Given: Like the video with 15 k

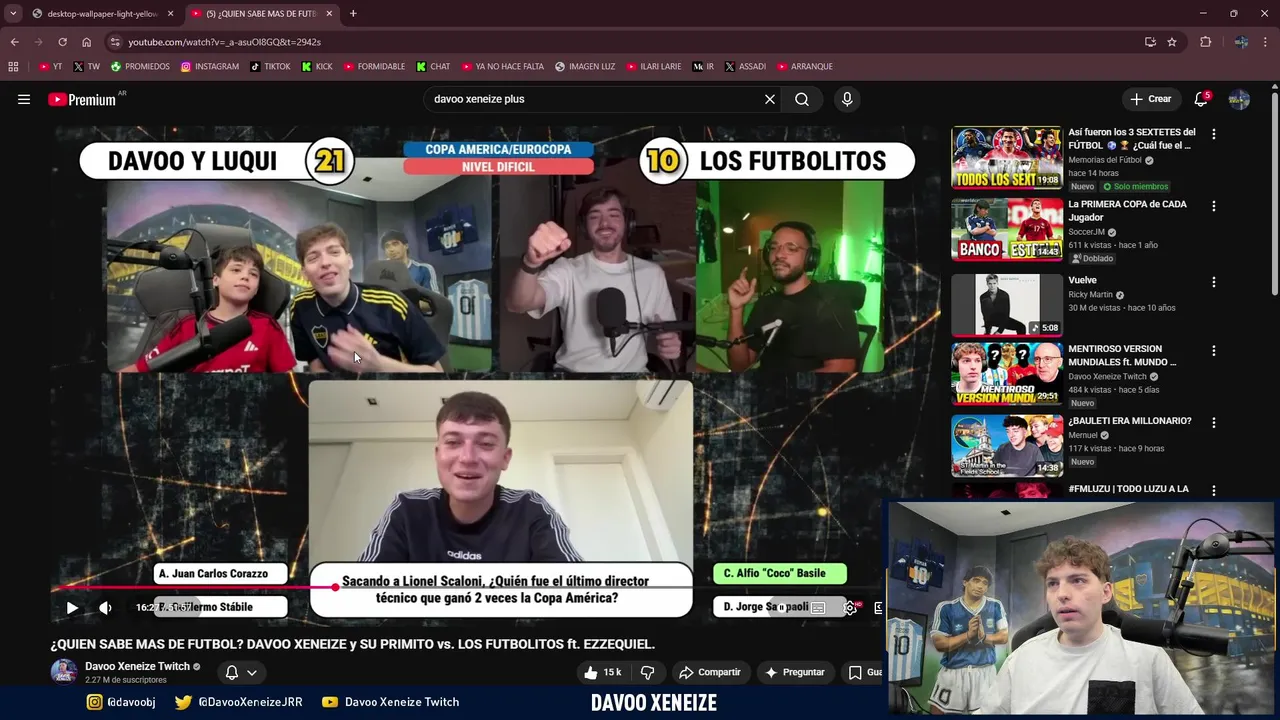Looking at the screenshot, I should 603,672.
